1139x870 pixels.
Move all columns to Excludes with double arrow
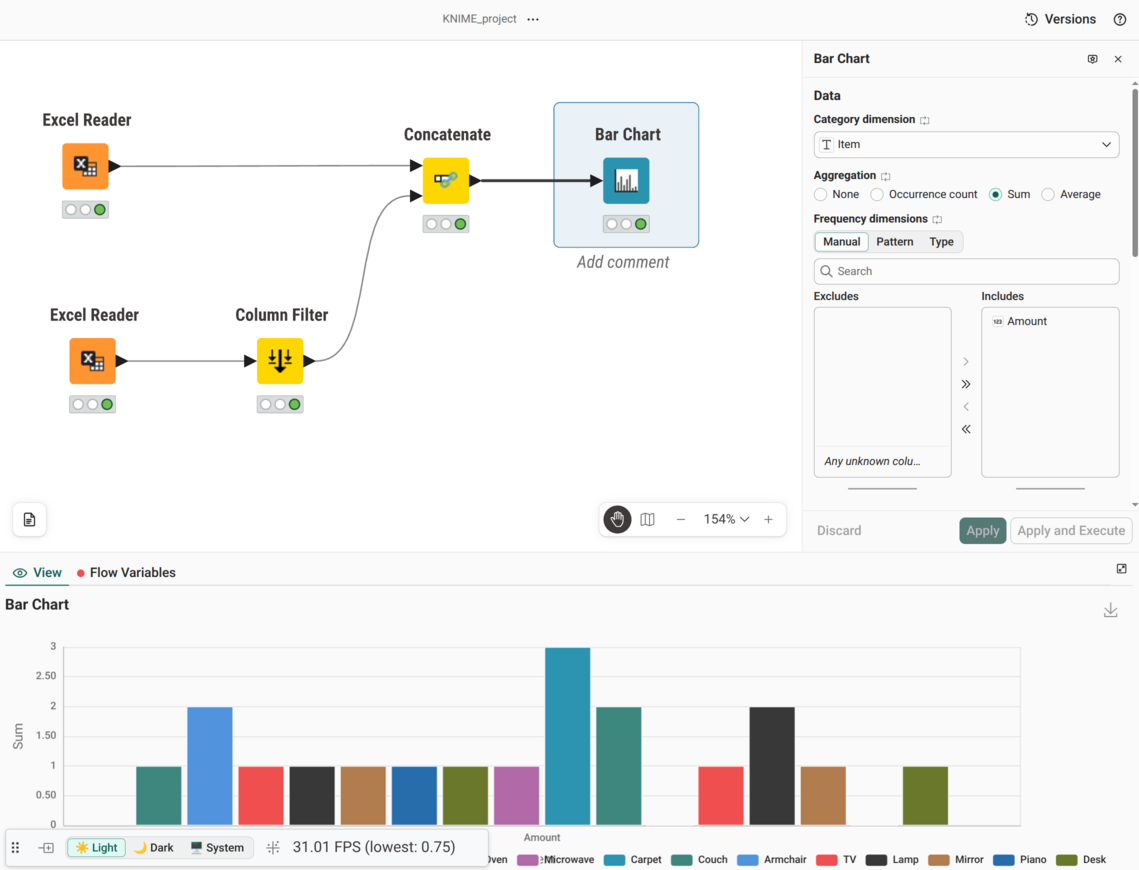pyautogui.click(x=966, y=429)
